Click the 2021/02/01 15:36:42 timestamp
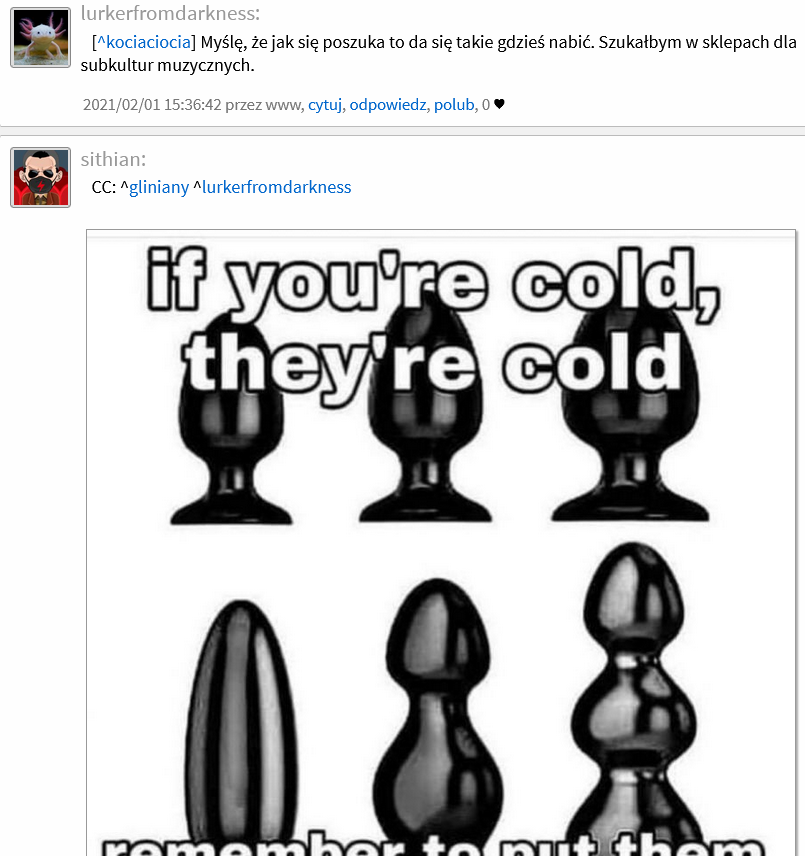Screen dimensions: 805x856 tap(152, 104)
